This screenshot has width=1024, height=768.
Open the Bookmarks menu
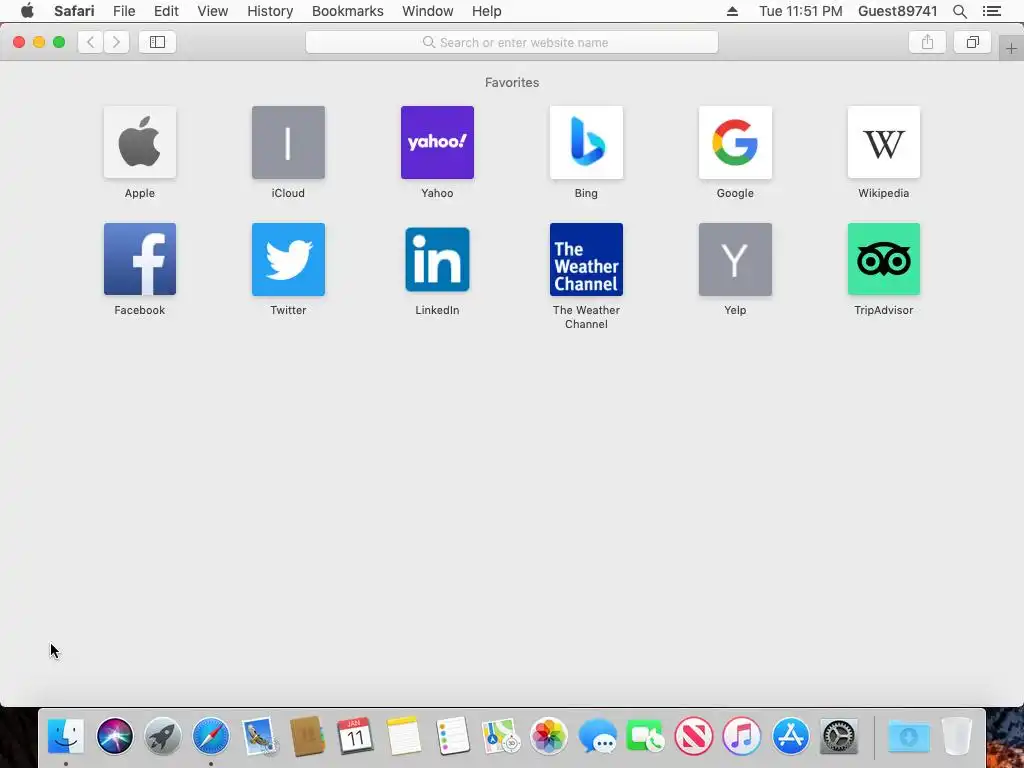point(347,11)
